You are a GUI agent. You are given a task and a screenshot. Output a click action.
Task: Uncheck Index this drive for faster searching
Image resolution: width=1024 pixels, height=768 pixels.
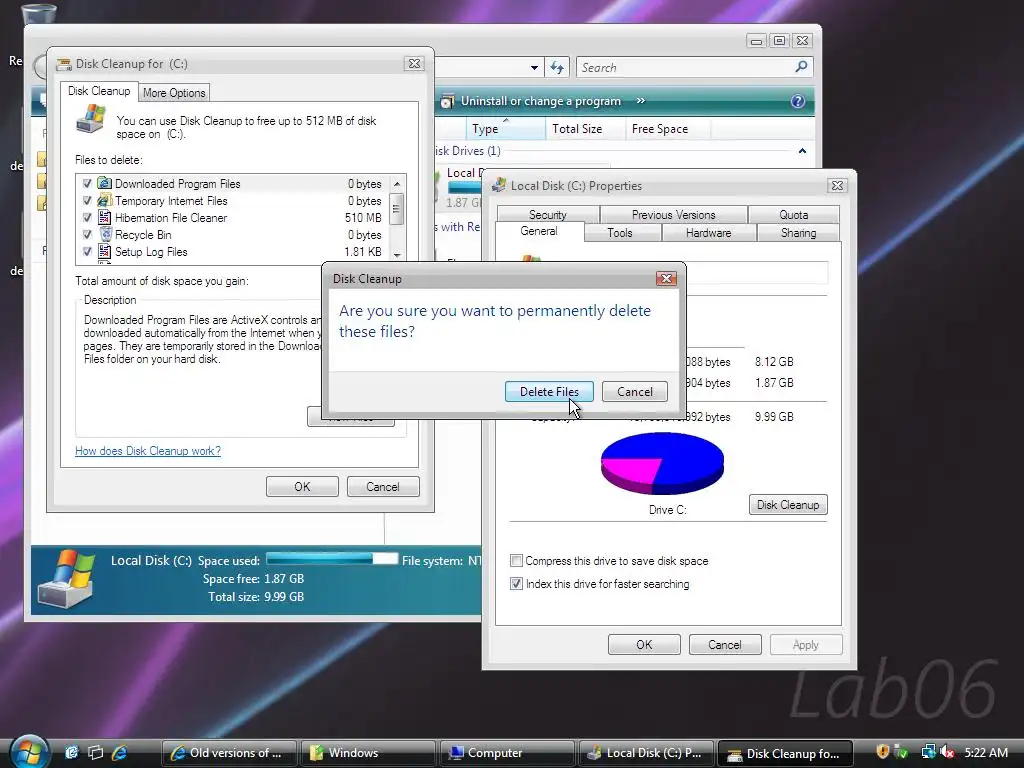(517, 584)
